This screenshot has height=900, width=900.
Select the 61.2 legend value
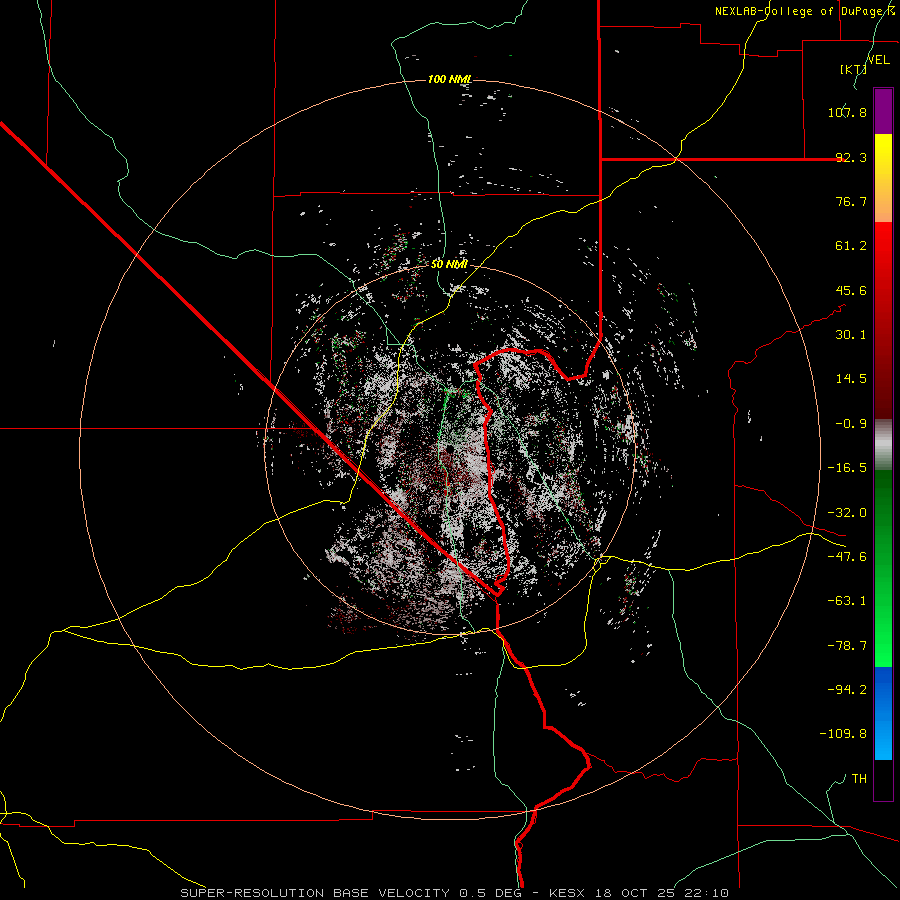click(851, 246)
